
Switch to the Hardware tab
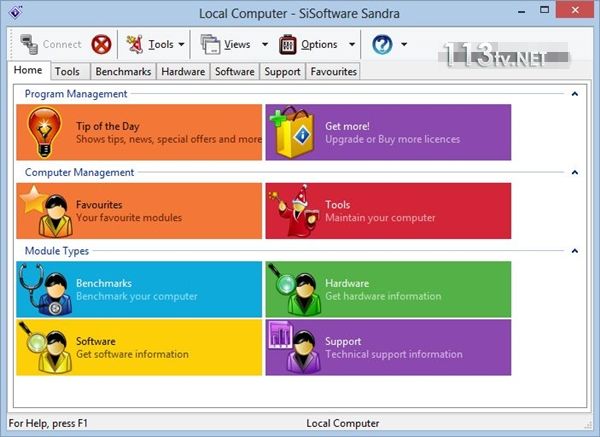(183, 72)
